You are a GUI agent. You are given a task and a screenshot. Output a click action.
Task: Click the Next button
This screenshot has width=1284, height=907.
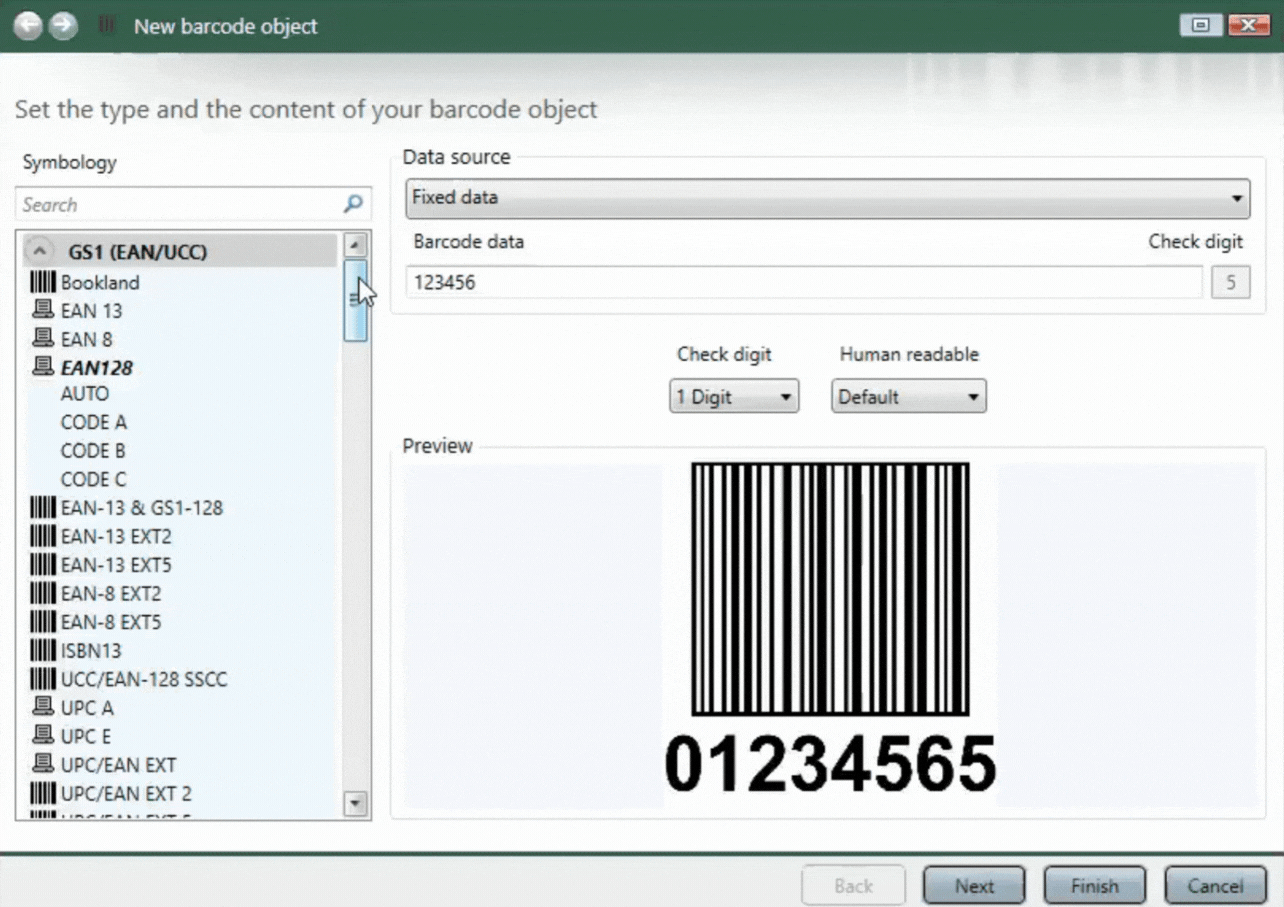974,886
